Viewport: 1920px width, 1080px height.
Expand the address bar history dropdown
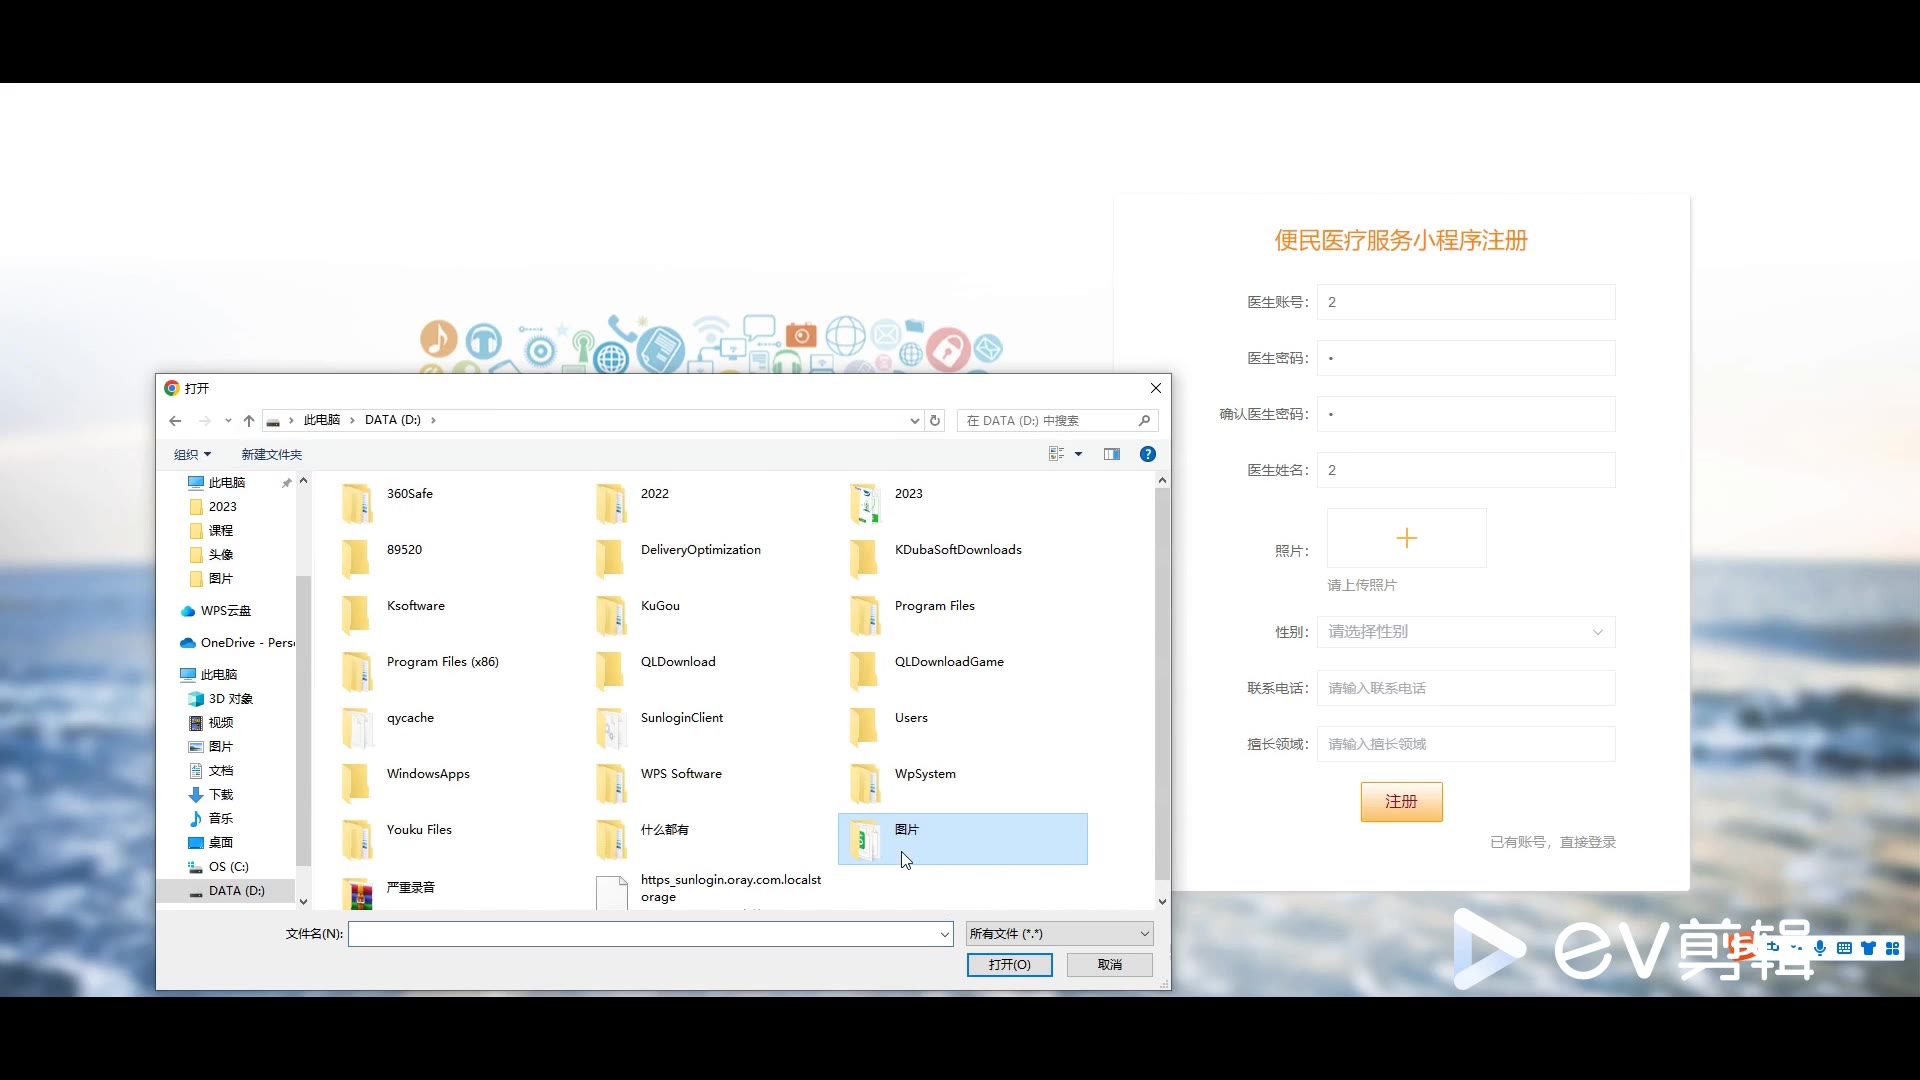(914, 421)
